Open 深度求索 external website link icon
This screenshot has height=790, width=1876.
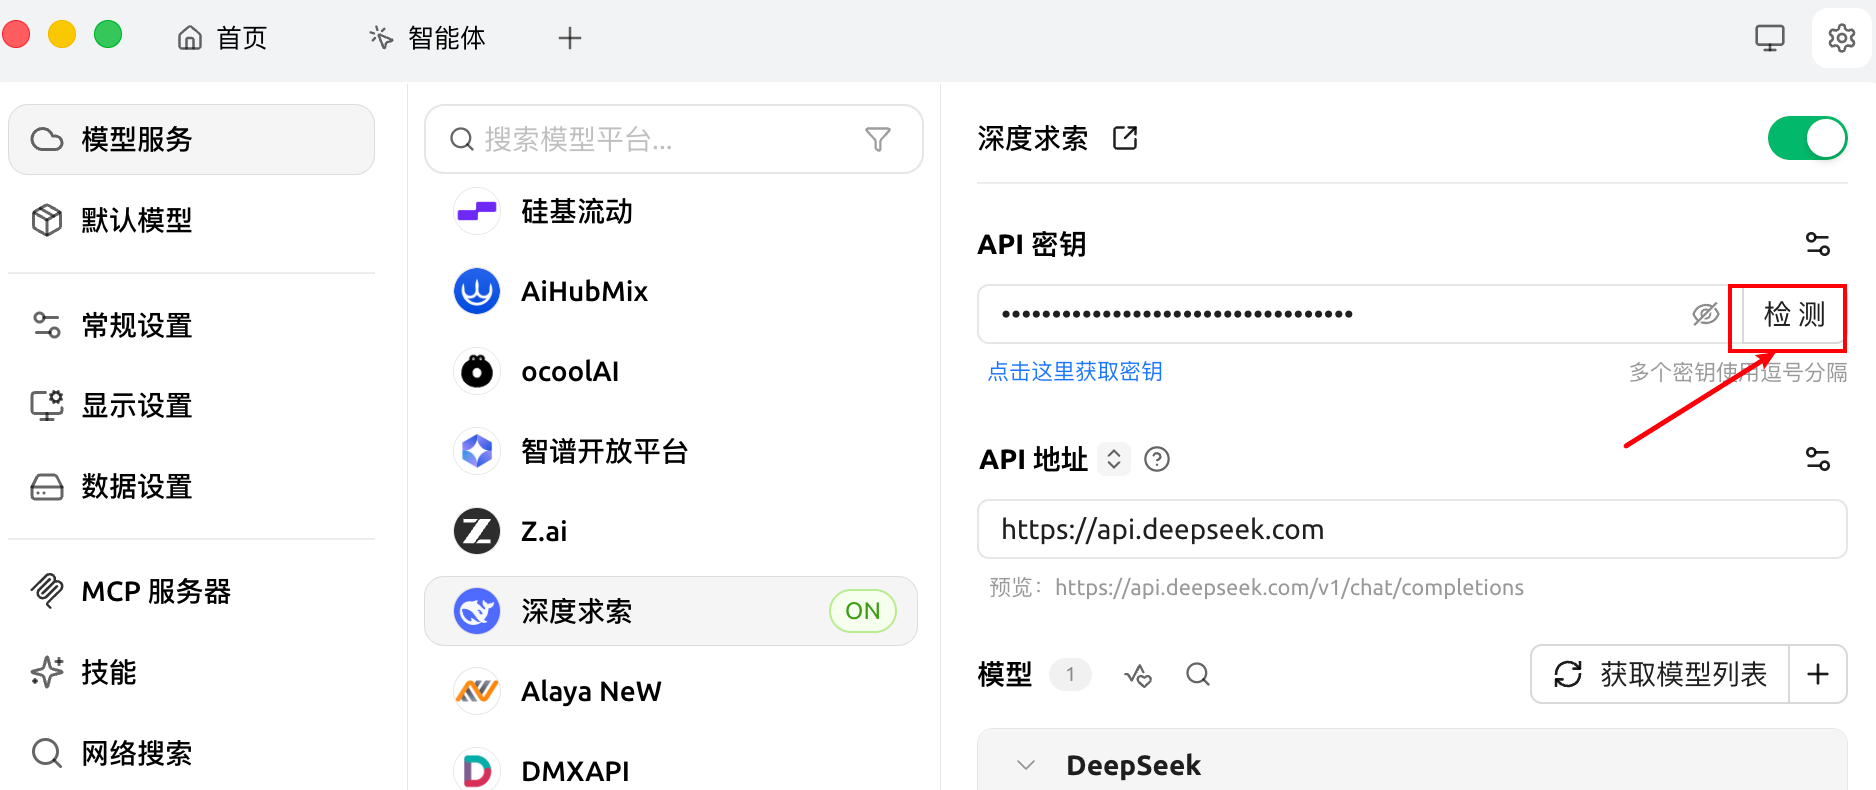1125,138
